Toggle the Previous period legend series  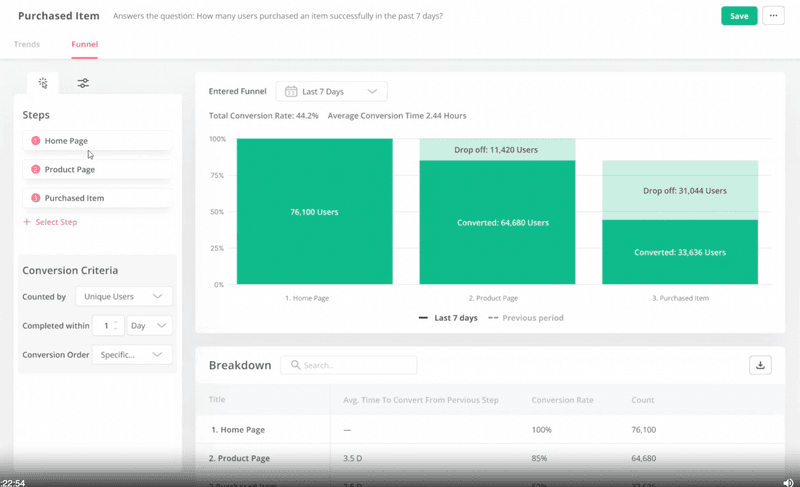(526, 318)
